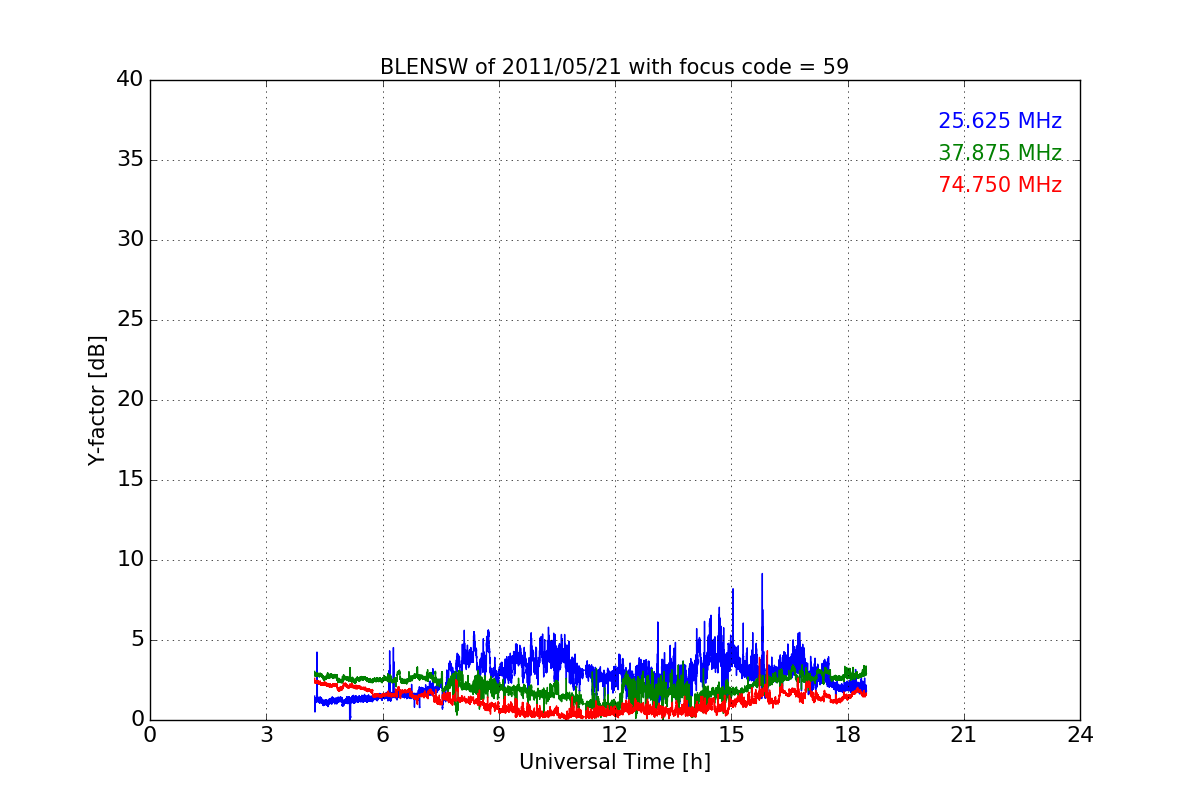This screenshot has width=1200, height=800.
Task: Click the x-axis tick label 9
Action: pos(499,735)
